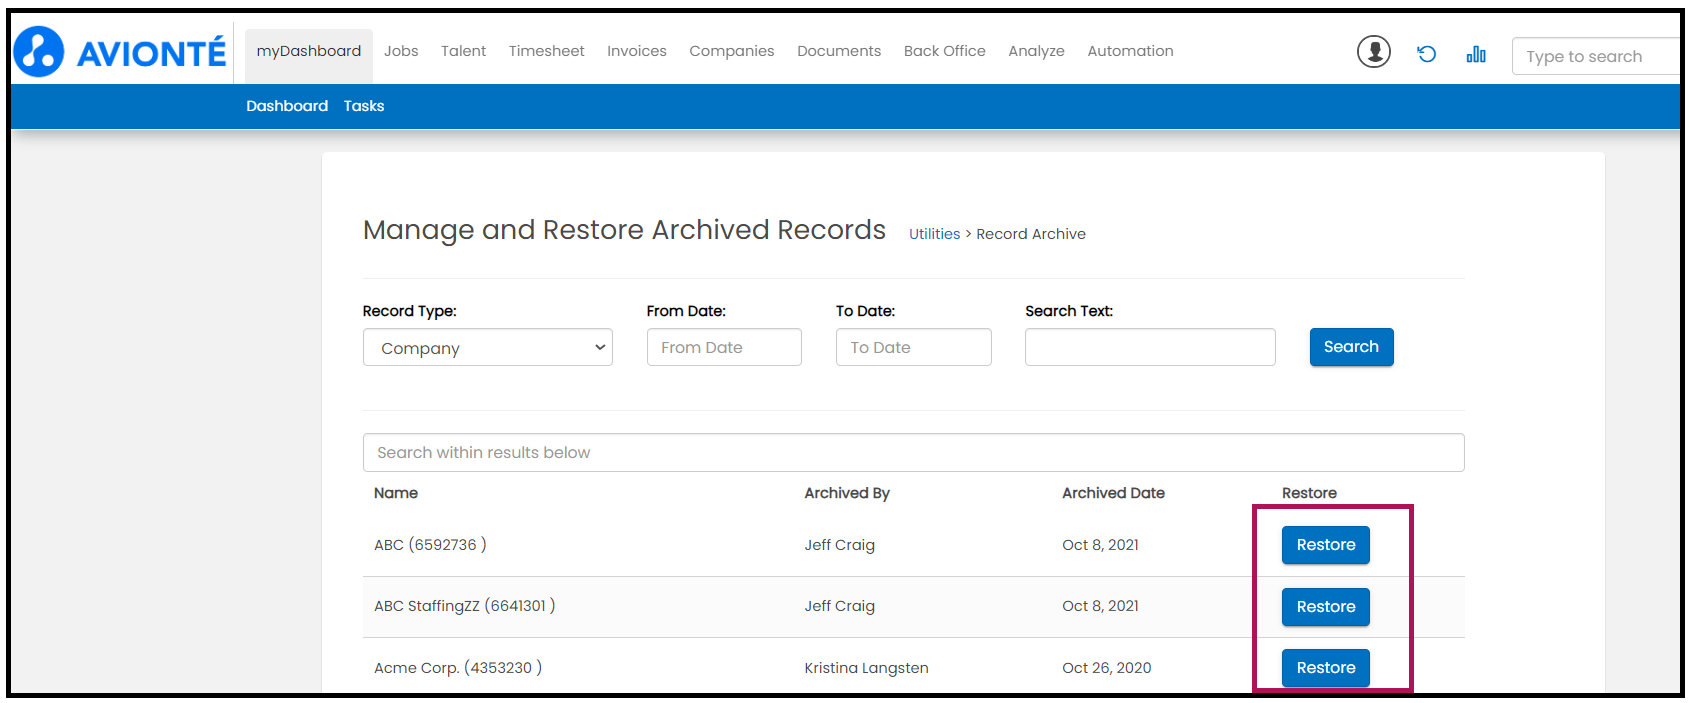Select Back Office in the navigation
Image resolution: width=1690 pixels, height=703 pixels.
coord(944,51)
